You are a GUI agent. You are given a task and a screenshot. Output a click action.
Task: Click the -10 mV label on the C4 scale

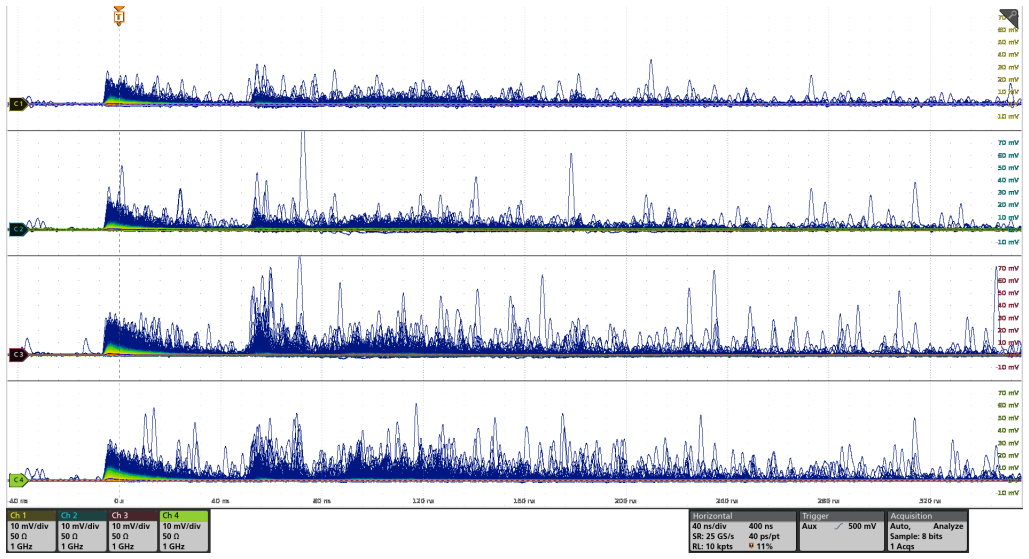(1008, 493)
